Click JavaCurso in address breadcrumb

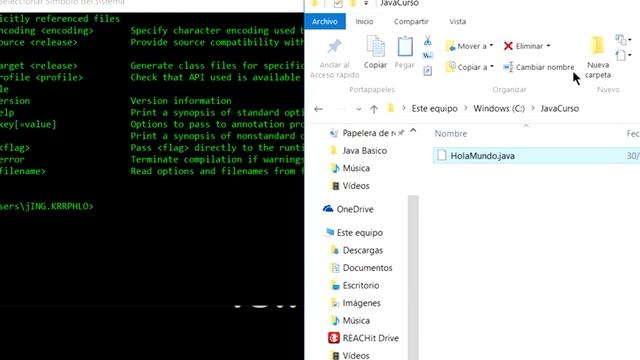pos(560,109)
